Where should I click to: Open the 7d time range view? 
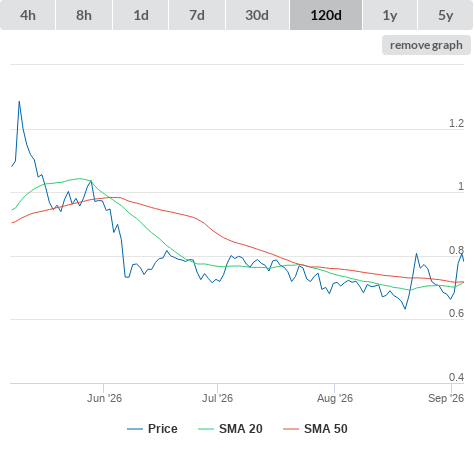point(197,15)
